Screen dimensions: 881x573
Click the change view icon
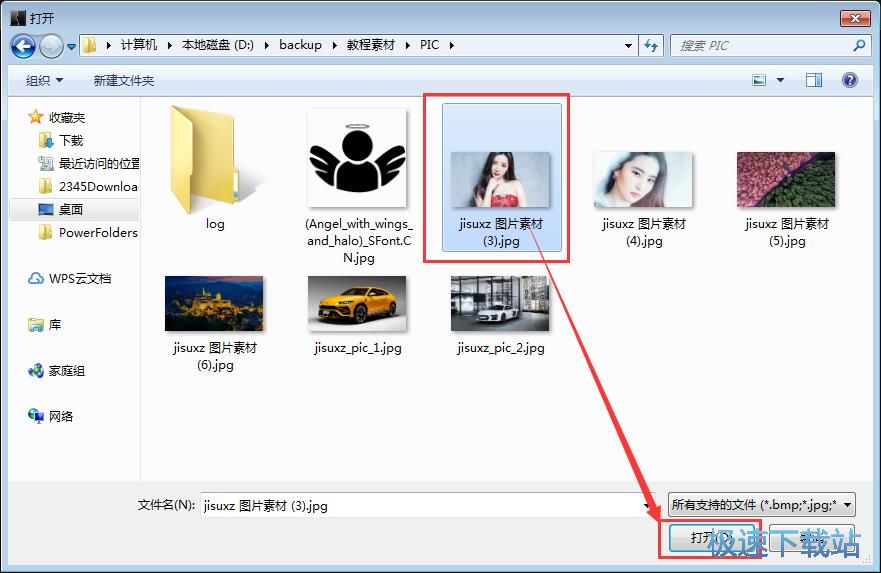point(759,80)
